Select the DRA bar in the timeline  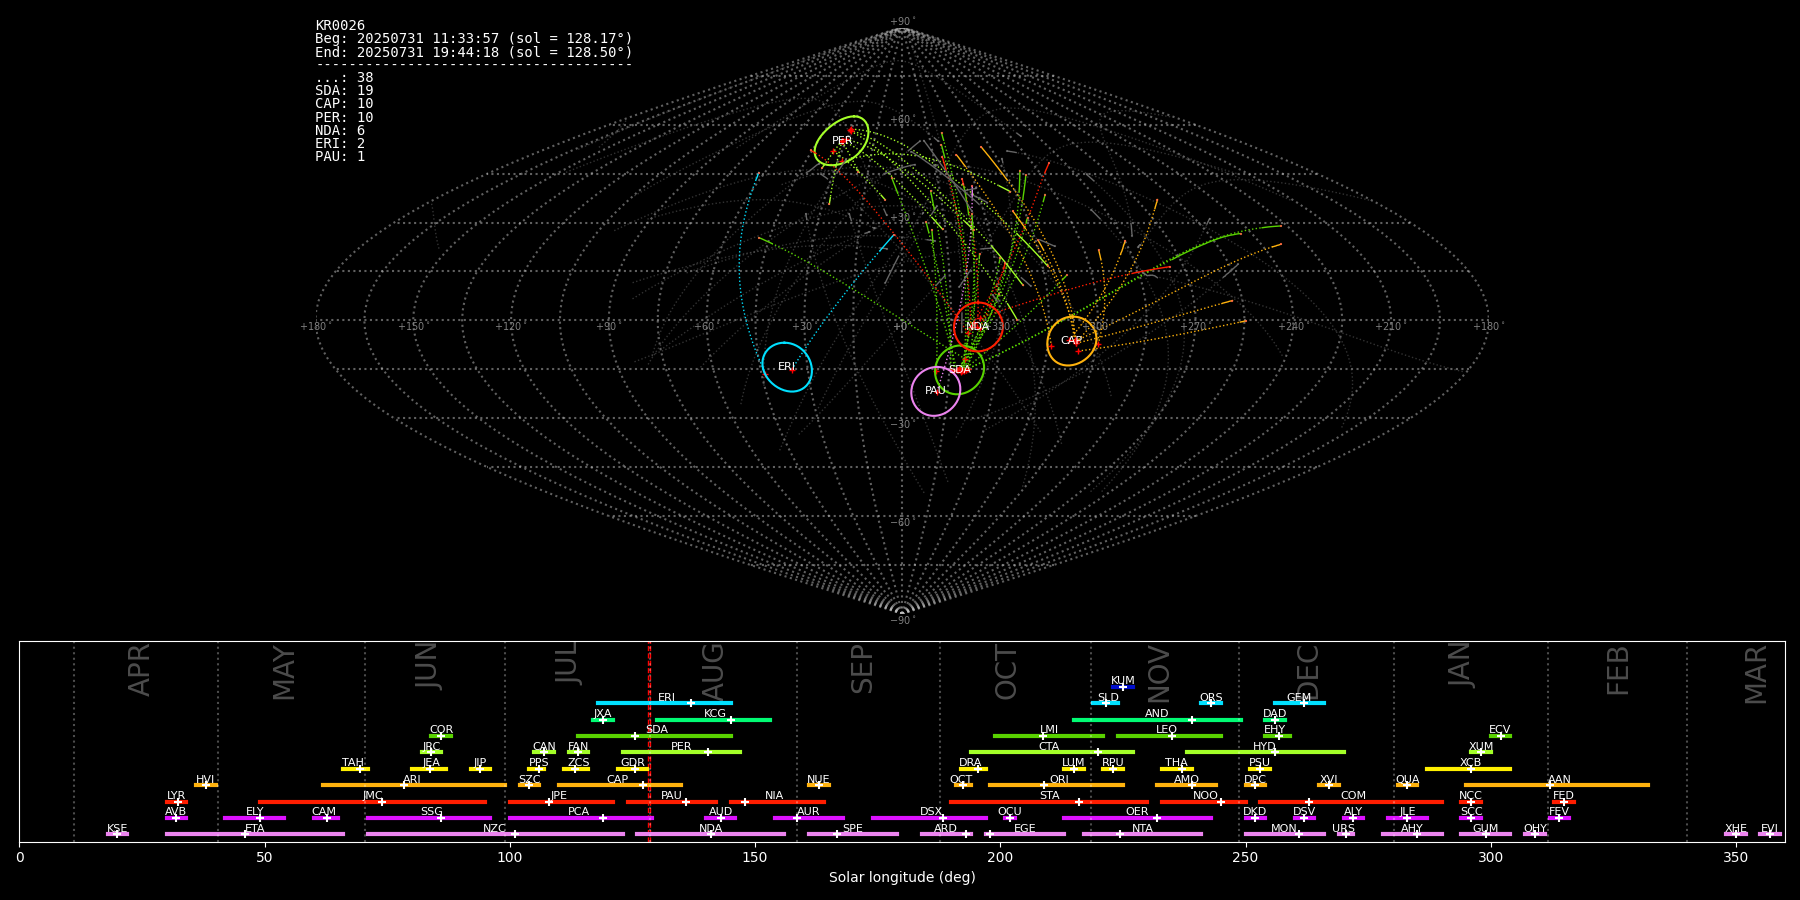coord(973,769)
